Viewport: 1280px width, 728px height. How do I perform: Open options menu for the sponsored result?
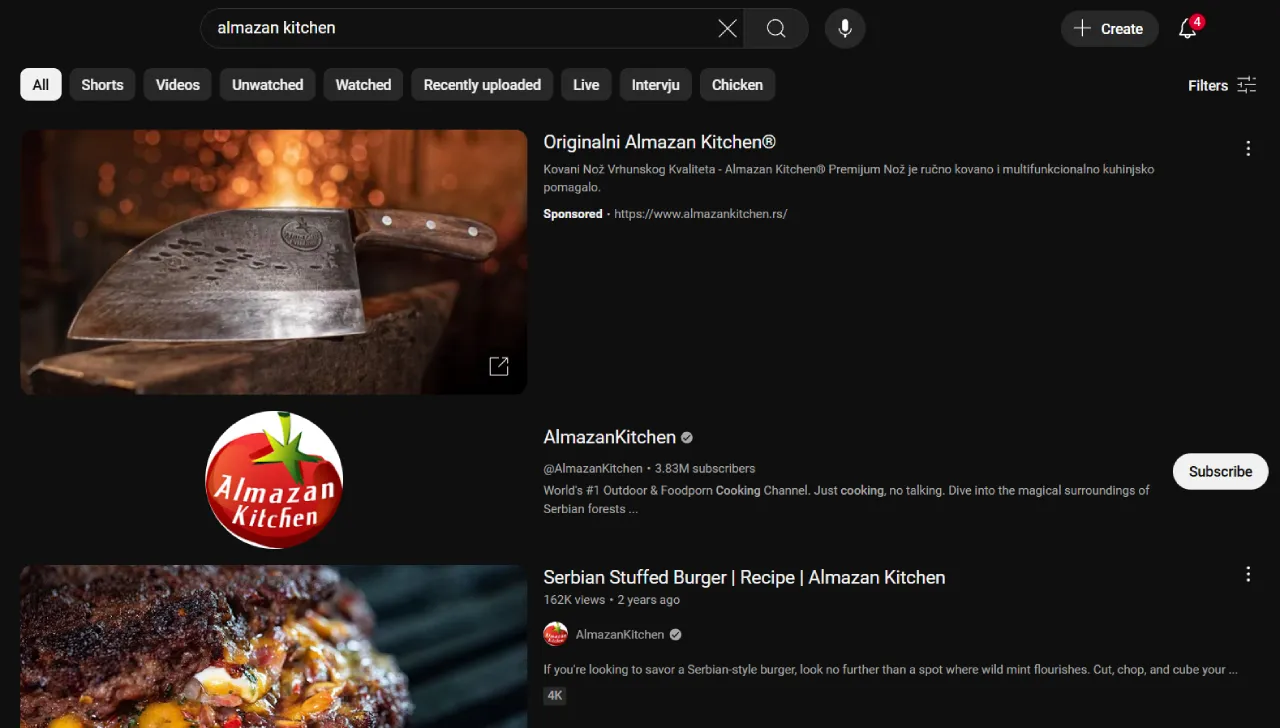1248,147
